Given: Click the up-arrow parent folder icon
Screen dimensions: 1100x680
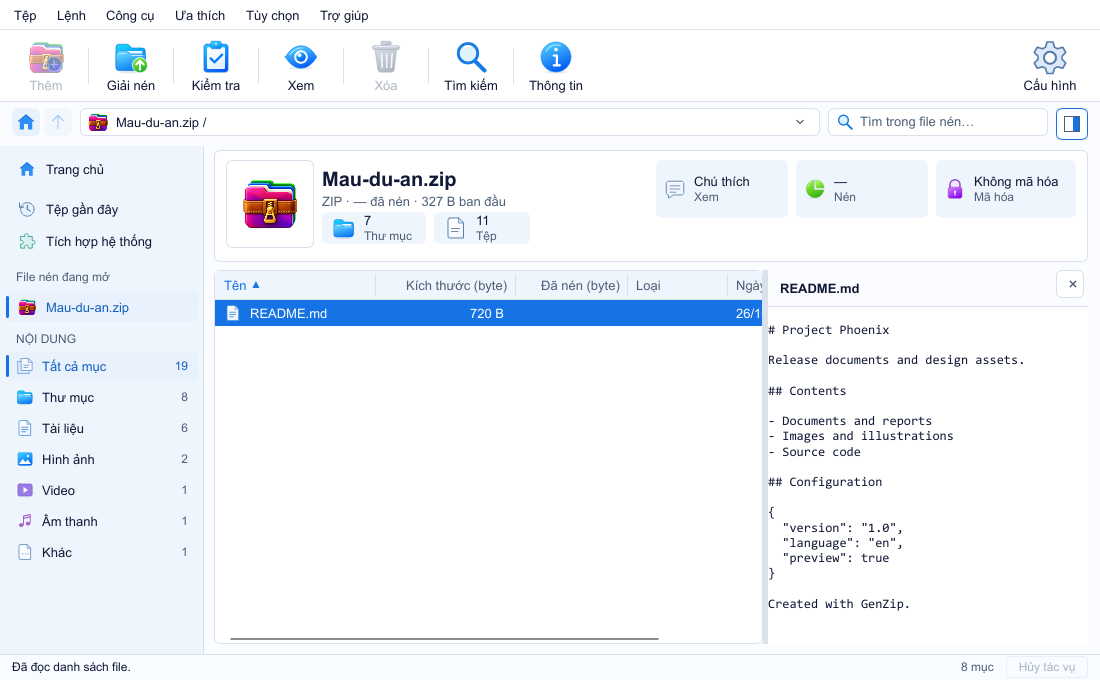Looking at the screenshot, I should pos(58,122).
